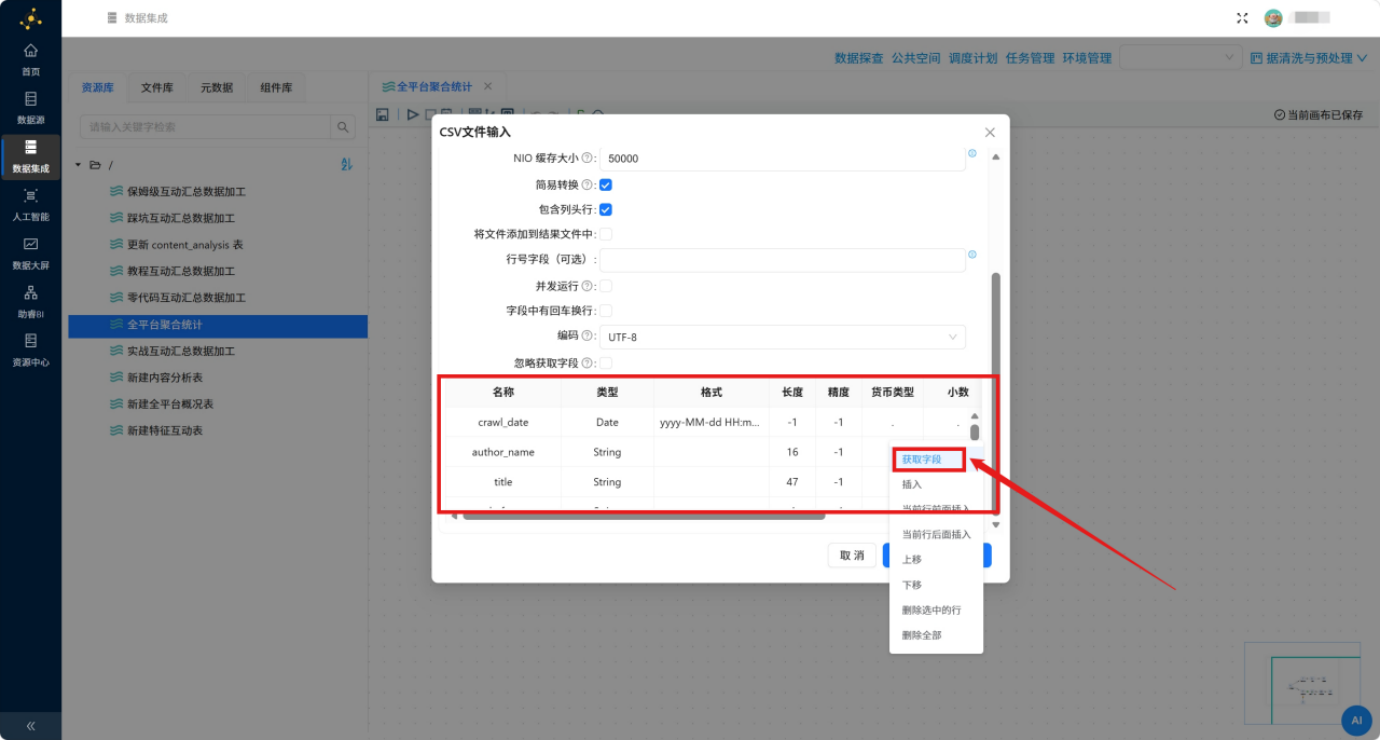
Task: Open 助睿BI in the left sidebar
Action: [31, 301]
